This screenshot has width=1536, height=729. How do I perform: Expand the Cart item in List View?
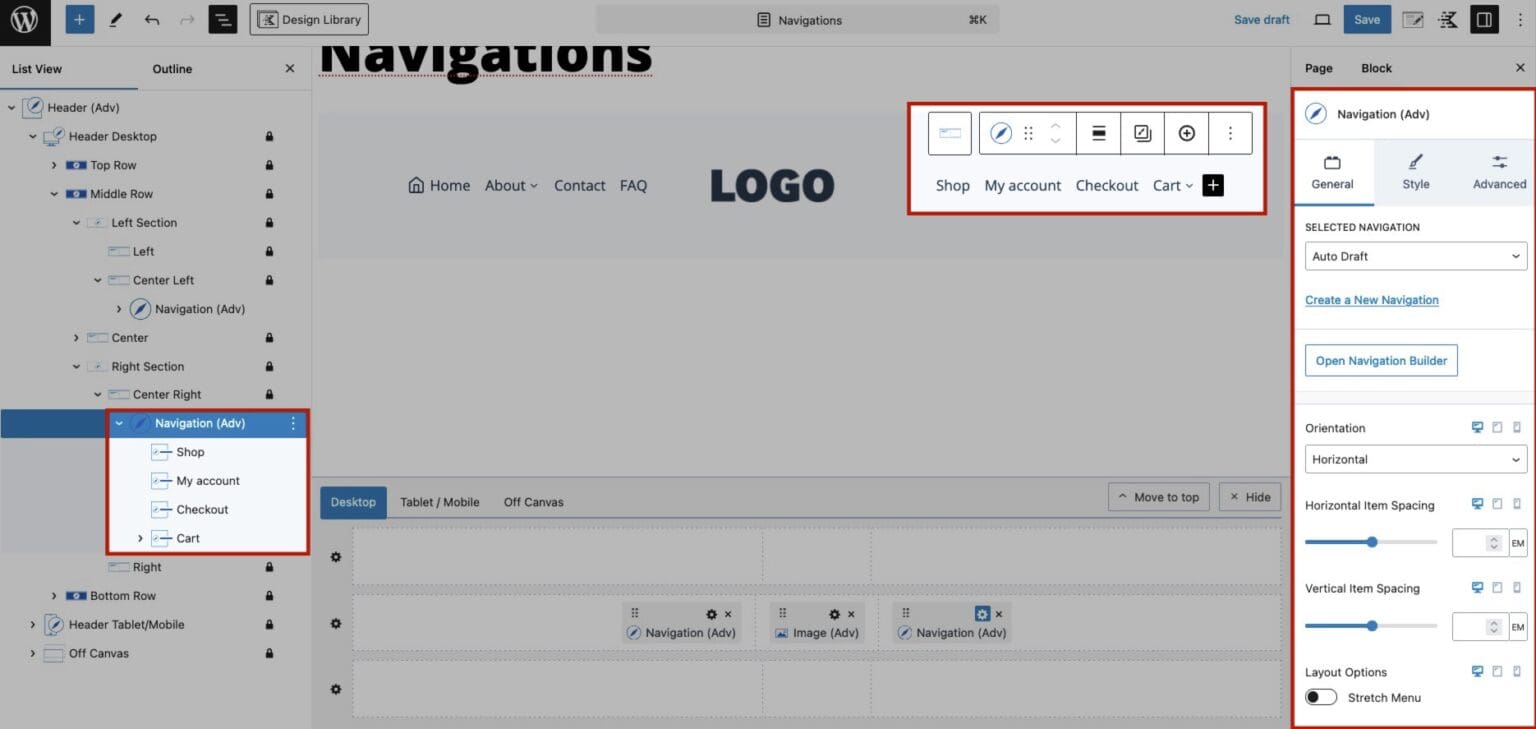(140, 538)
